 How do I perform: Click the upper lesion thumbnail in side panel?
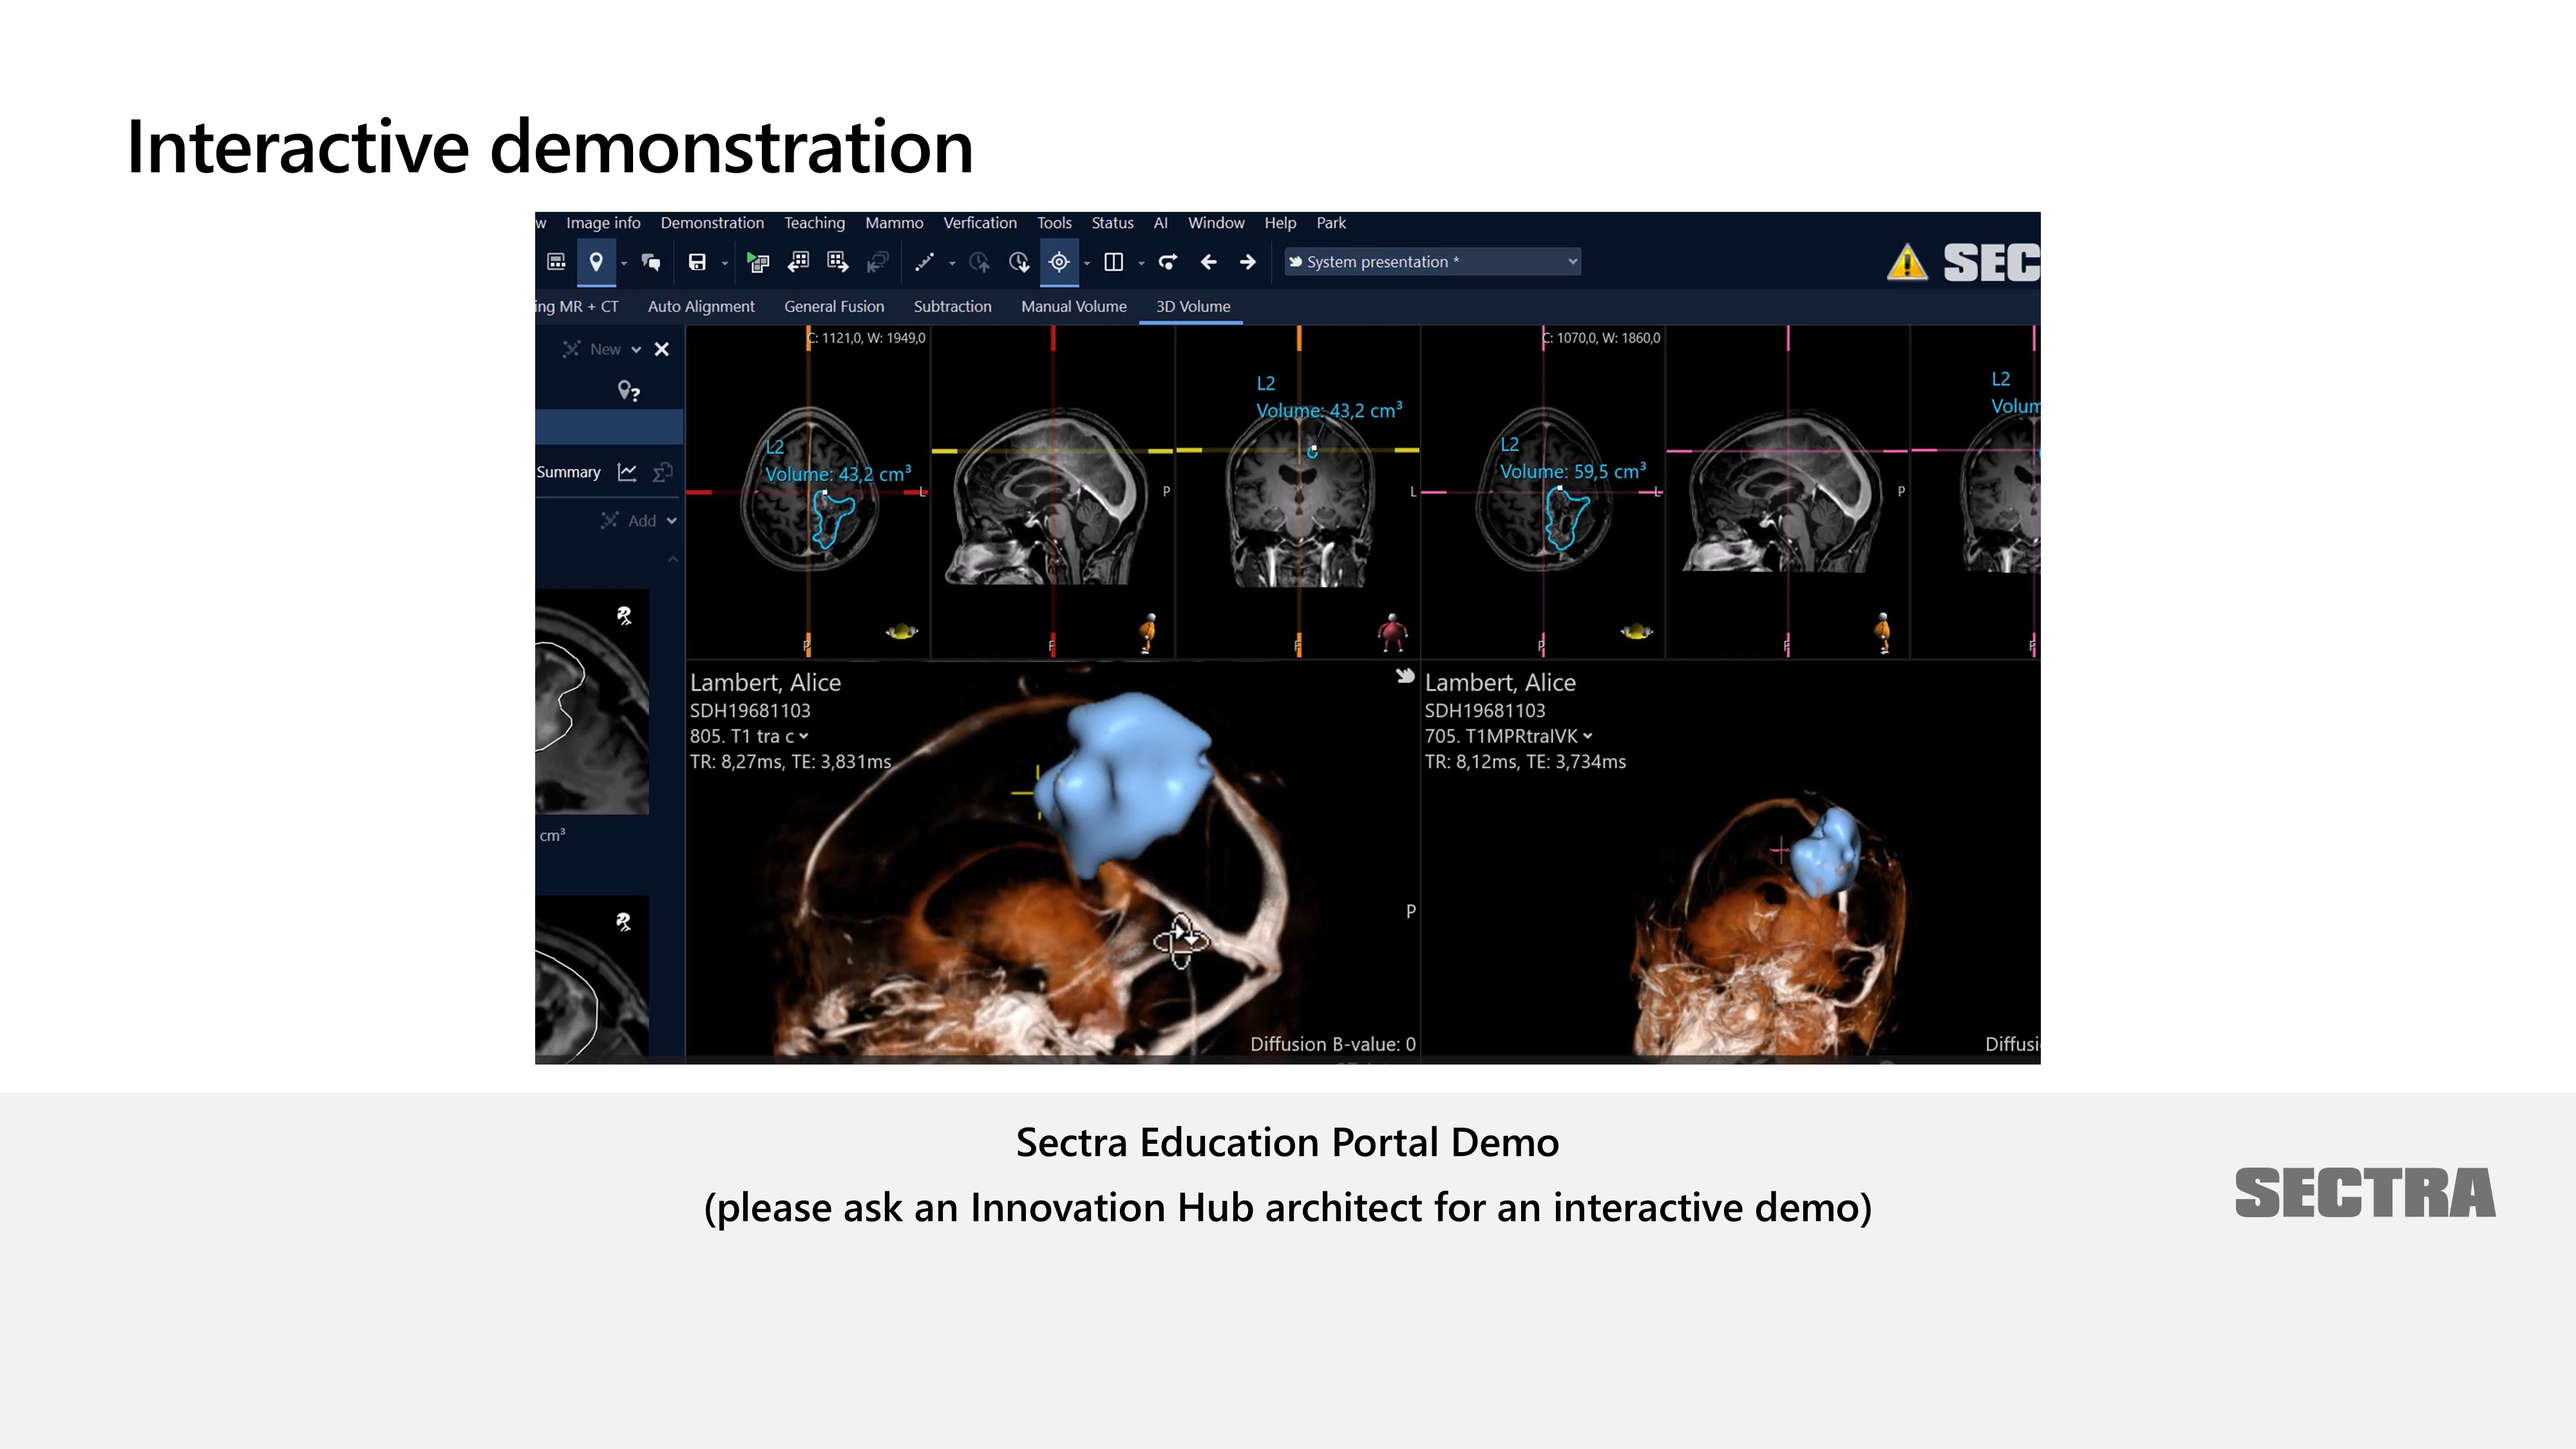coord(592,702)
